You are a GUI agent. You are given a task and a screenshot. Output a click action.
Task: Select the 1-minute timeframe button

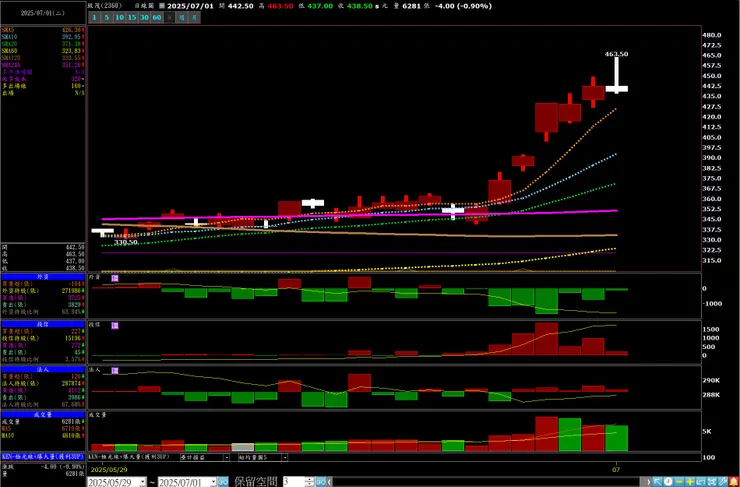93,17
